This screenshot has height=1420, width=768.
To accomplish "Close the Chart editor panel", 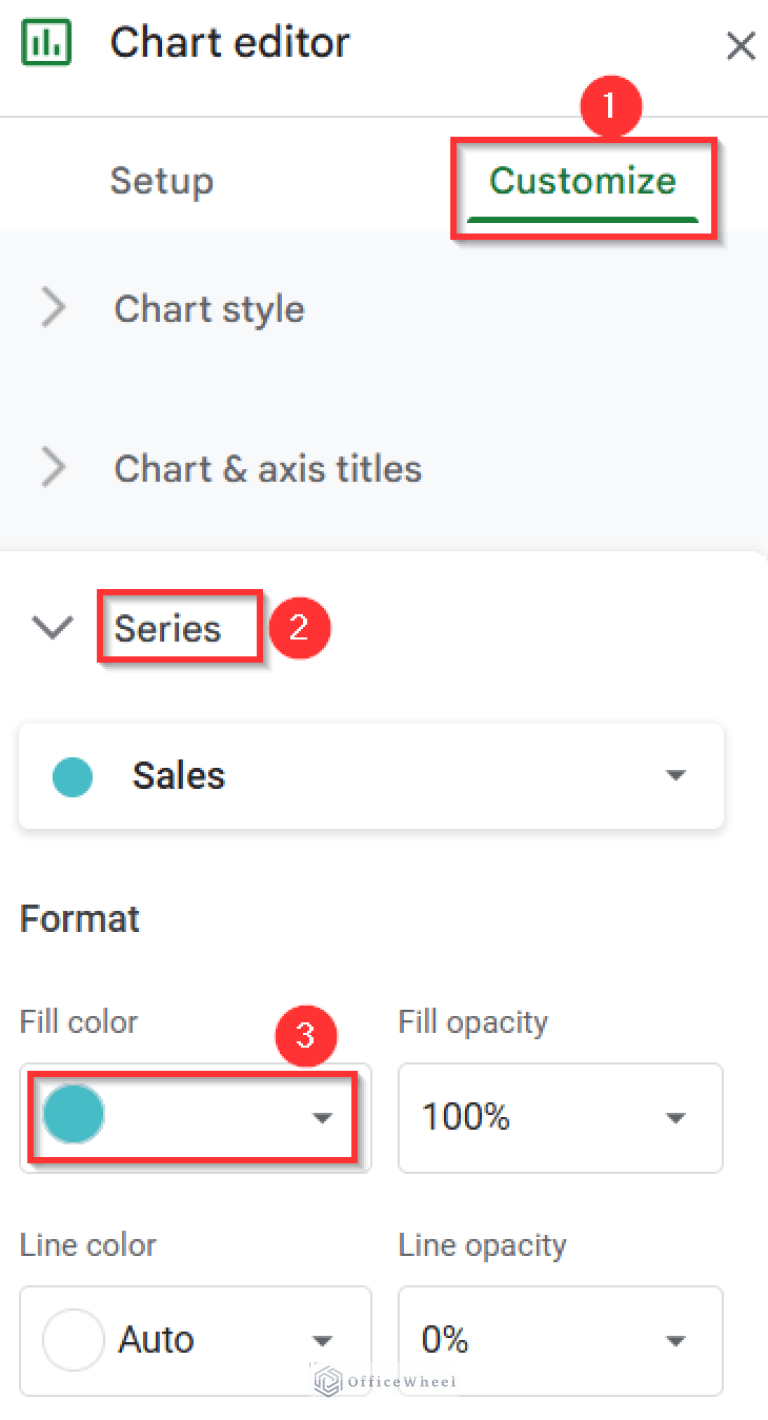I will [x=741, y=45].
